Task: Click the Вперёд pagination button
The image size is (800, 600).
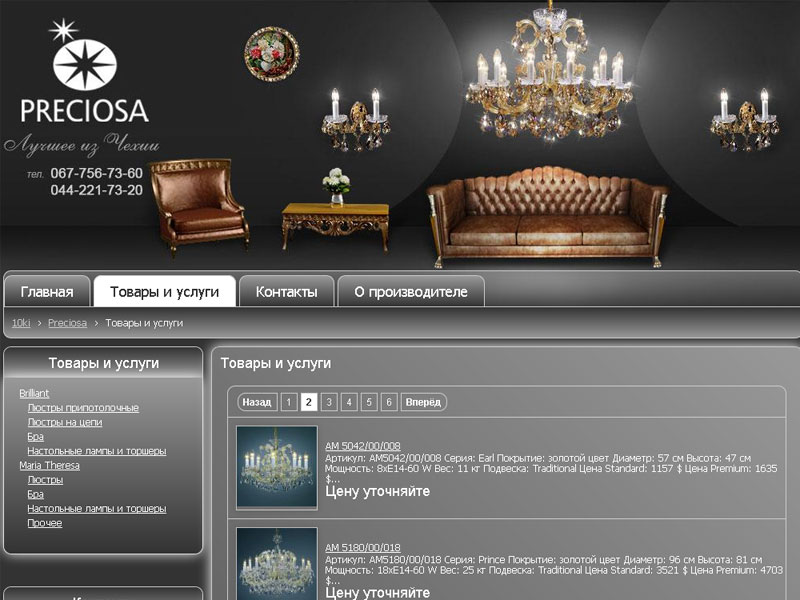Action: [423, 402]
